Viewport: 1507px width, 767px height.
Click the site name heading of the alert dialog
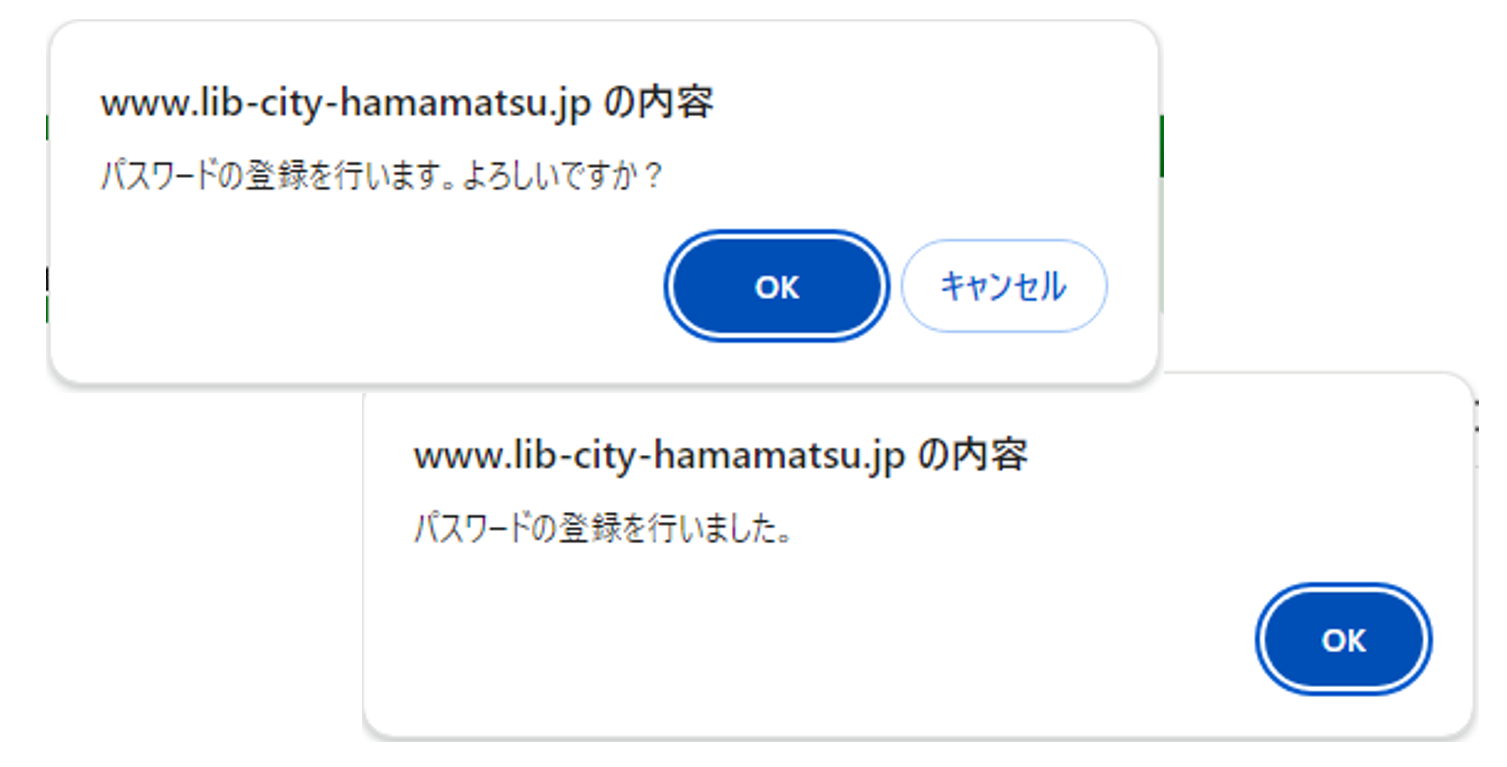point(720,456)
